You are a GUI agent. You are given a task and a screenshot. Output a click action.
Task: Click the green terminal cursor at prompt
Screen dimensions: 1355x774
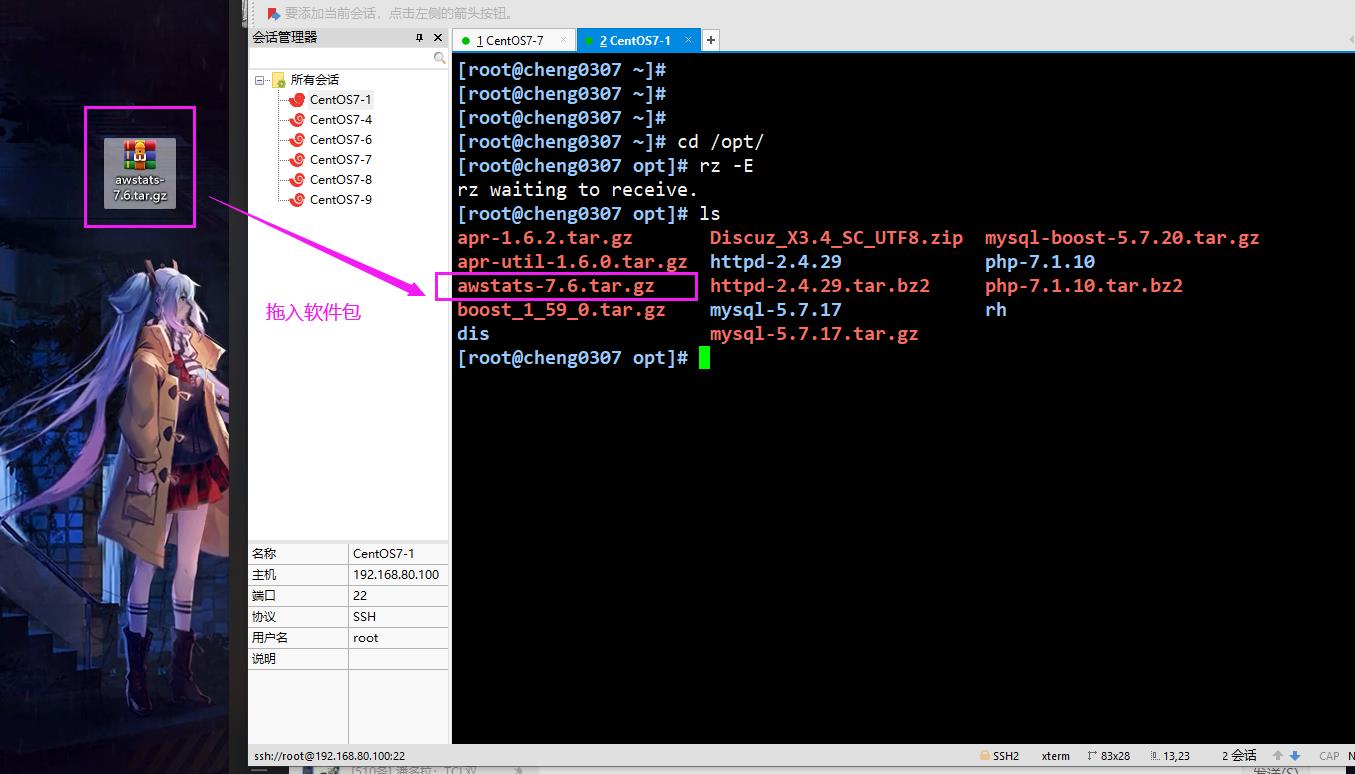coord(705,358)
